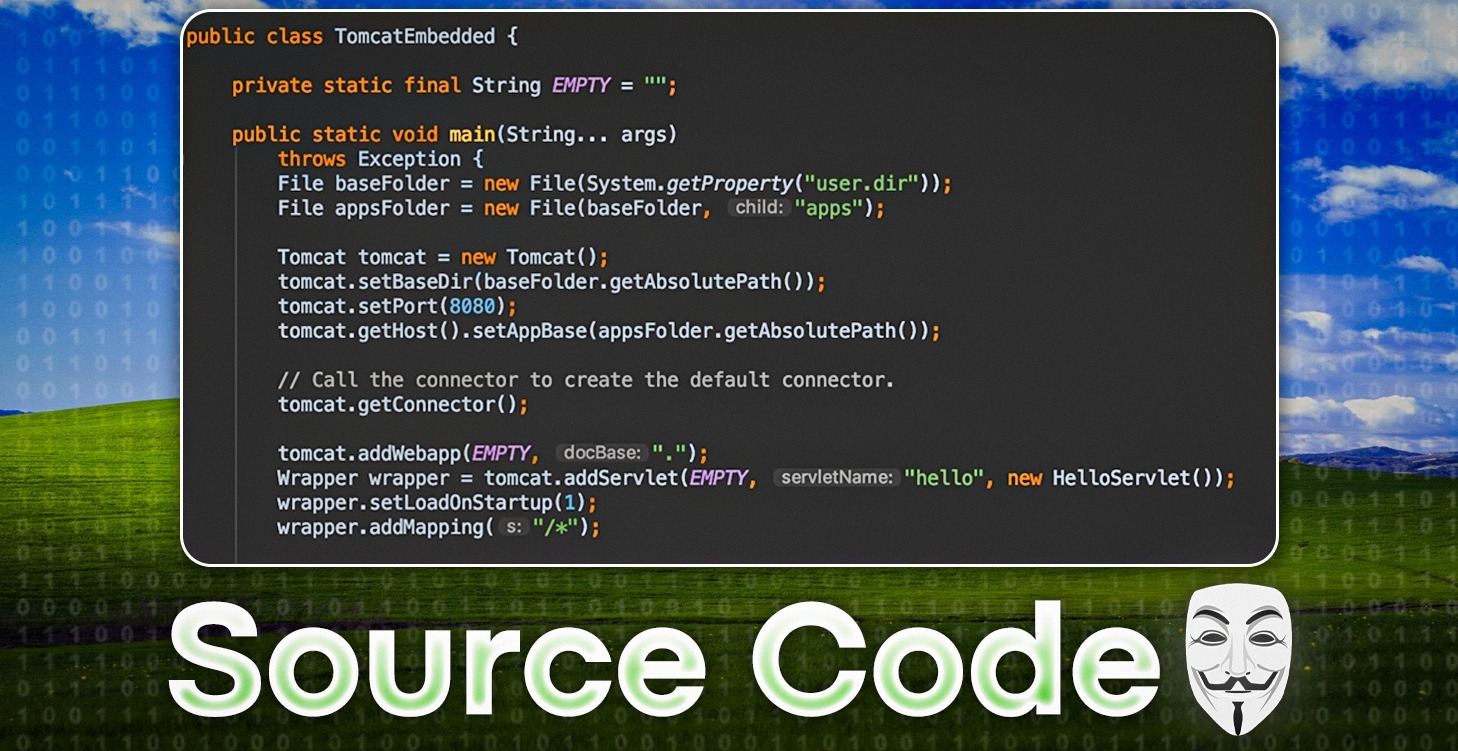The height and width of the screenshot is (751, 1458).
Task: Click the setAppBase method call
Action: [529, 331]
